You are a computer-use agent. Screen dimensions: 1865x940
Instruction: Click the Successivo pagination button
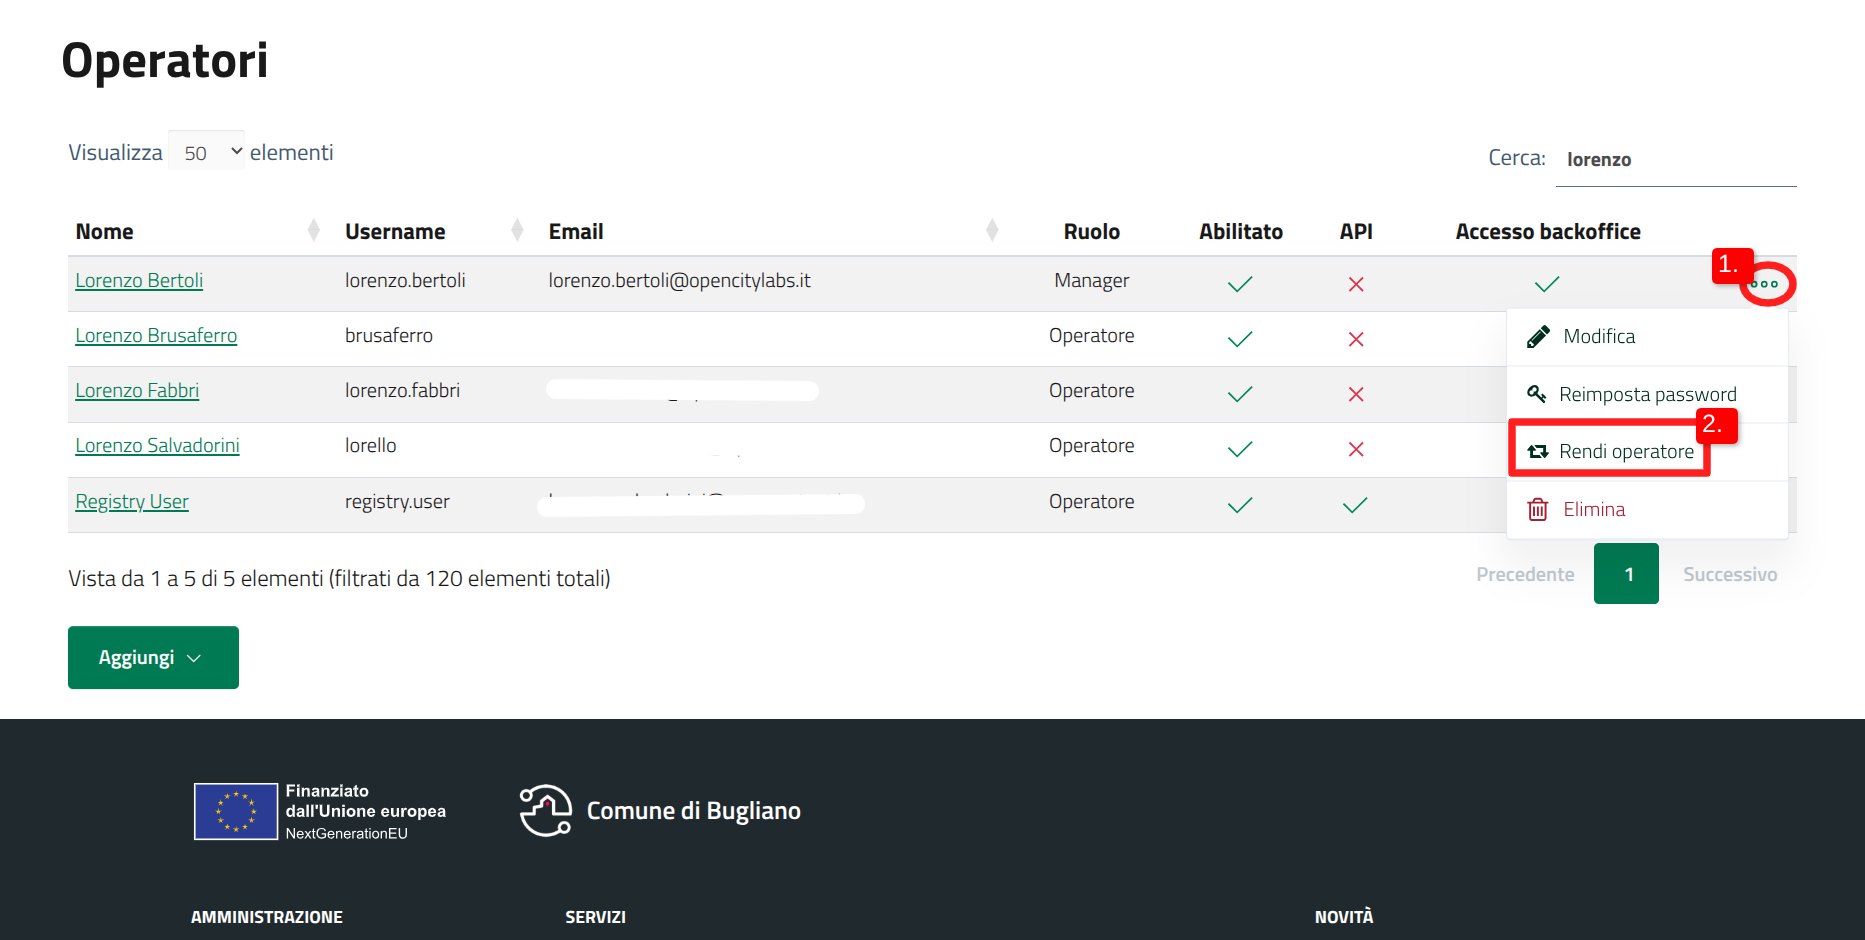click(1730, 574)
